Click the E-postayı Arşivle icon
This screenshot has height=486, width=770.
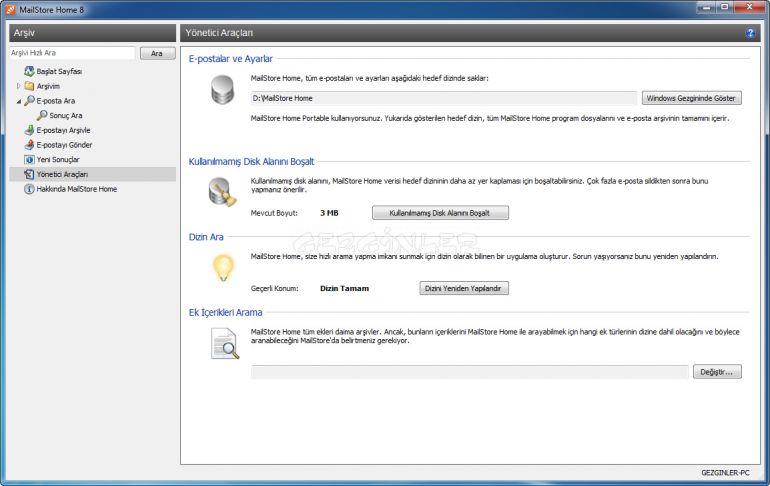tap(29, 130)
